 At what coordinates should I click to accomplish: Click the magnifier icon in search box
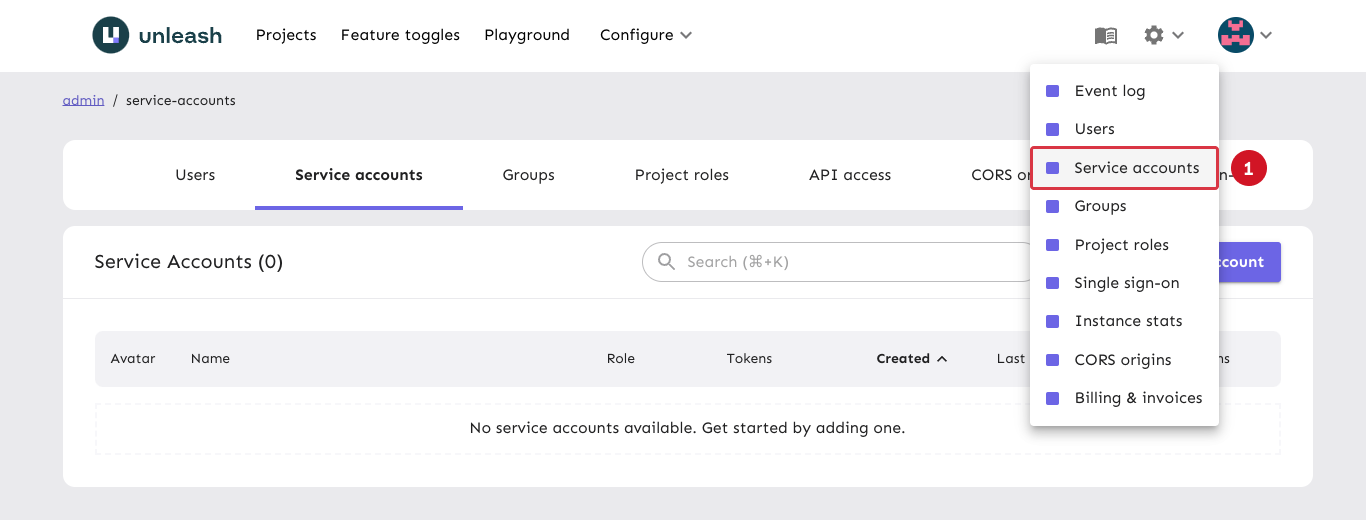(x=667, y=262)
